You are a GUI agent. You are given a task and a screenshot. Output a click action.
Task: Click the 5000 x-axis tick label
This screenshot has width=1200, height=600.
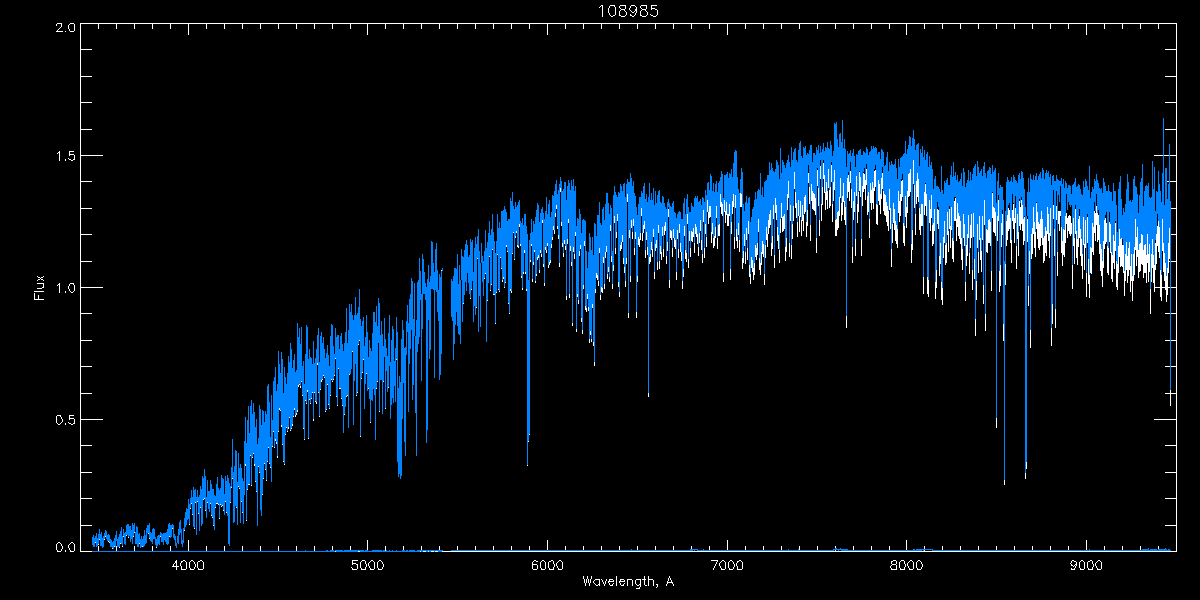click(x=368, y=565)
